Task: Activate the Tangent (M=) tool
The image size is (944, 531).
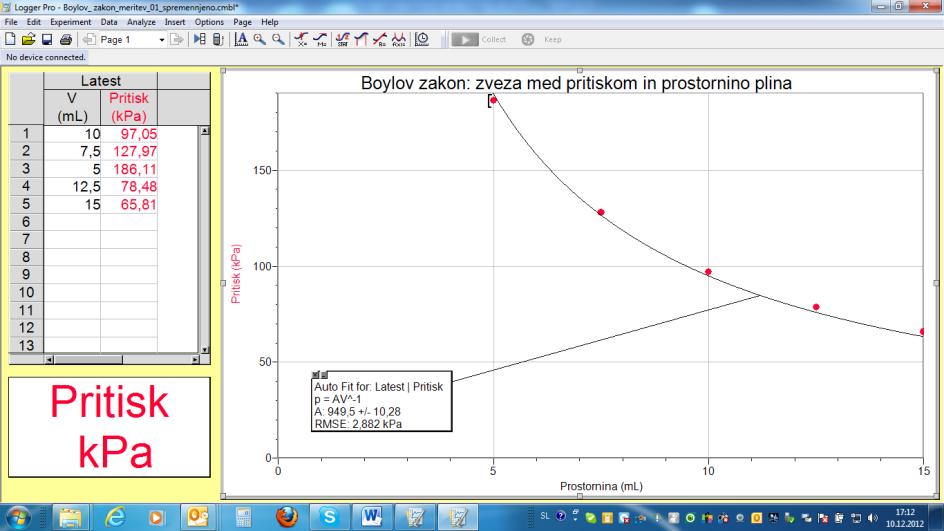Action: pyautogui.click(x=320, y=39)
